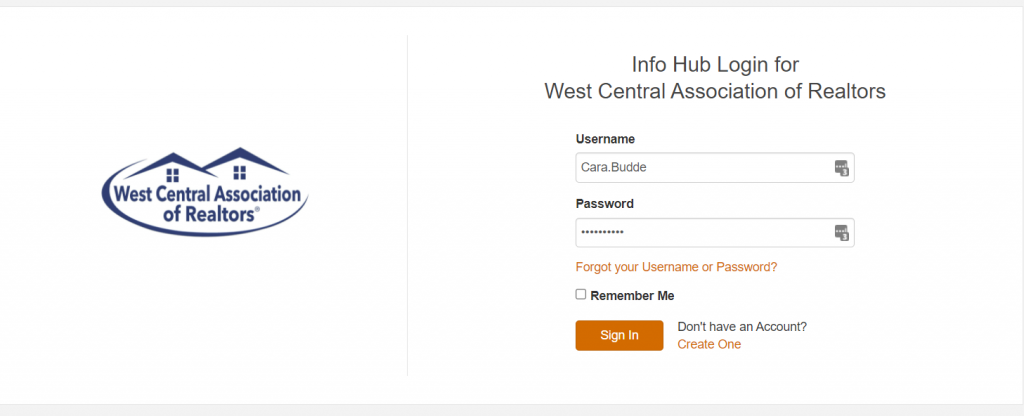Click the Sign In button
This screenshot has width=1024, height=416.
619,335
